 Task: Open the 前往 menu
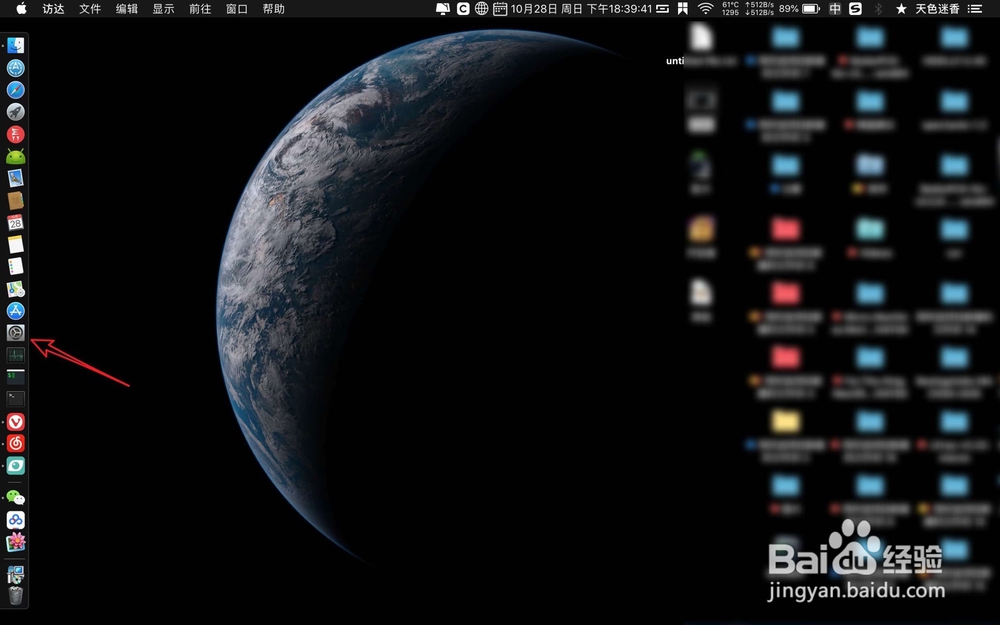(x=200, y=9)
